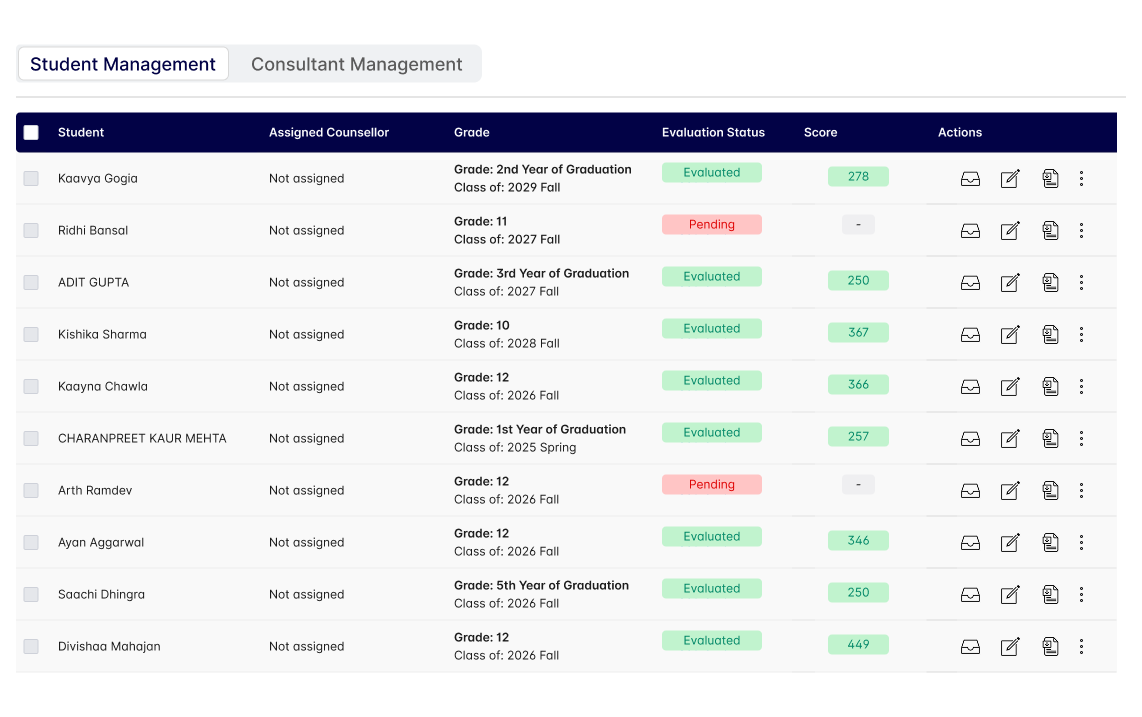1142x717 pixels.
Task: Check the row checkbox for Ayan Aggarwal
Action: [31, 542]
